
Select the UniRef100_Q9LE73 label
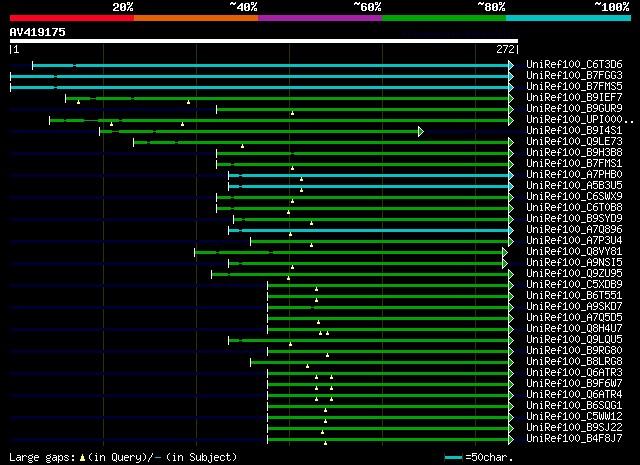(574, 141)
